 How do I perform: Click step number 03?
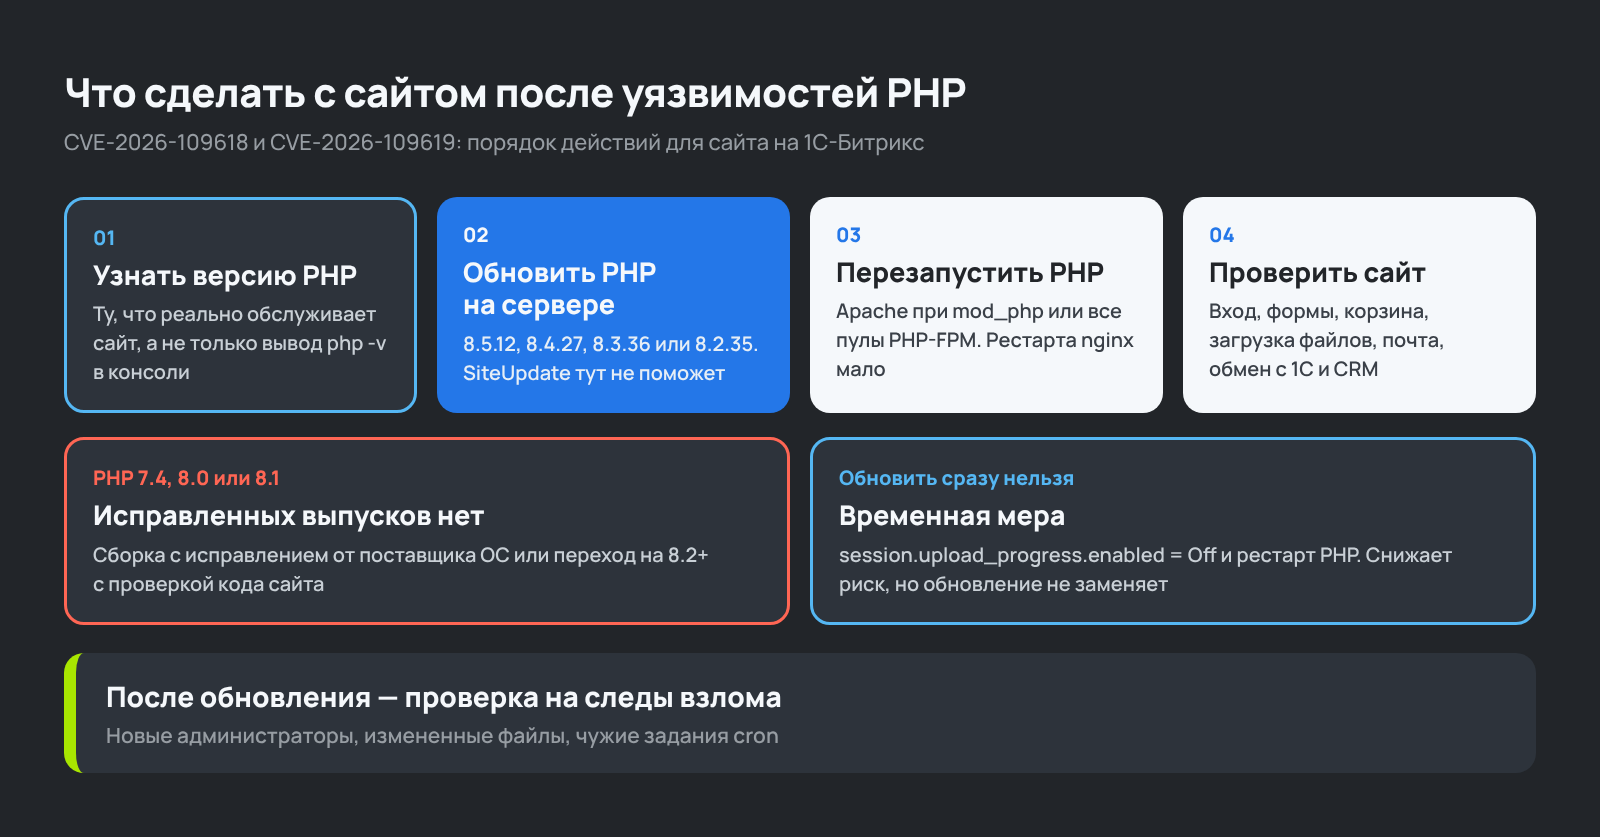point(849,235)
